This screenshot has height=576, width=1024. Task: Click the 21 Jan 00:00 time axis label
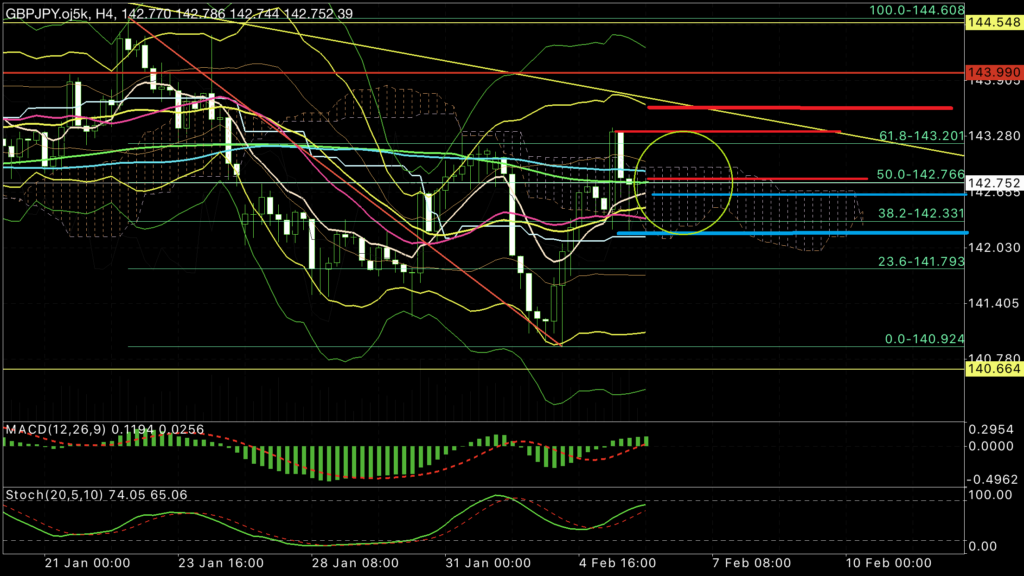click(x=87, y=563)
